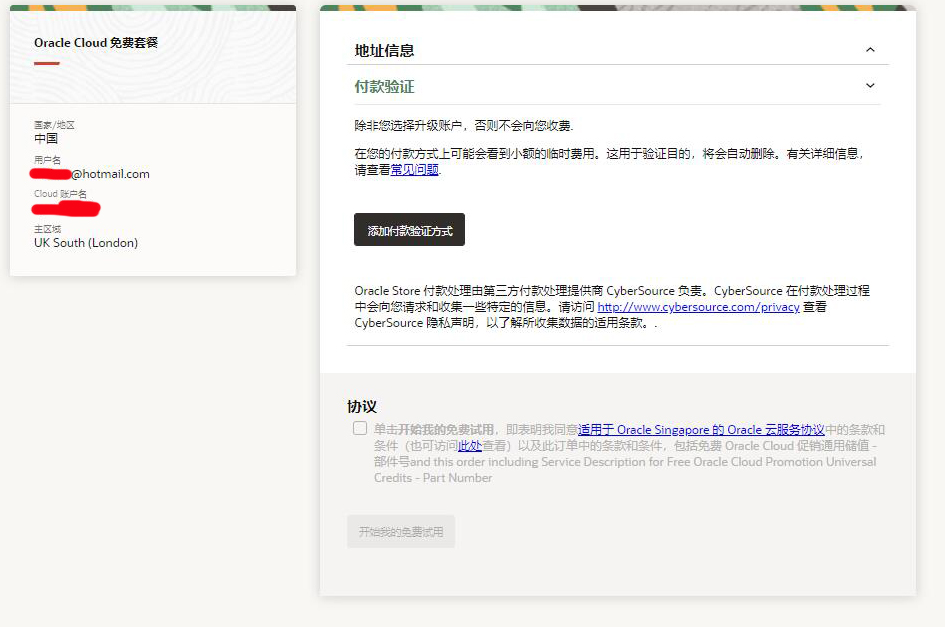Click the 除非您选择升级账户 notice text
The image size is (945, 627).
tap(464, 125)
